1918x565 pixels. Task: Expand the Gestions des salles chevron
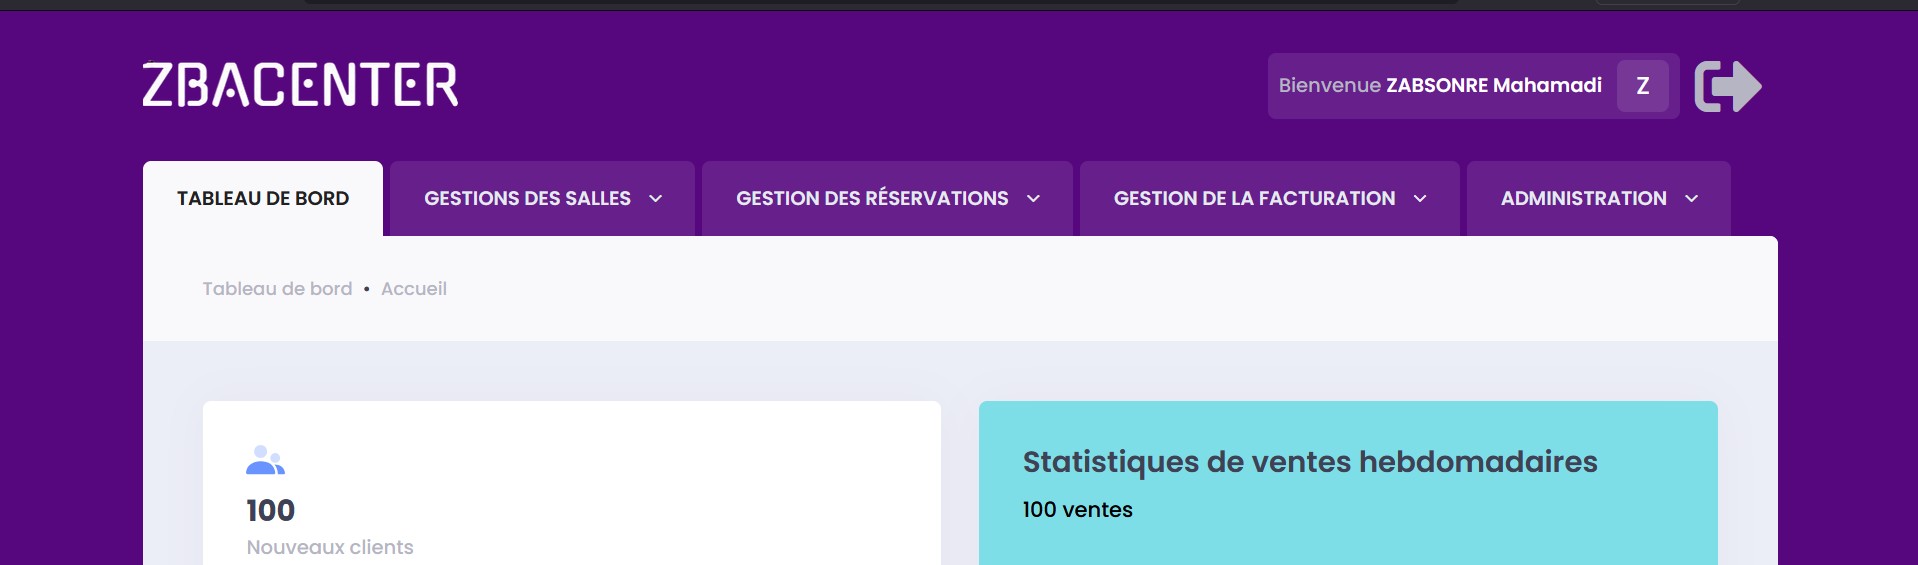(656, 199)
